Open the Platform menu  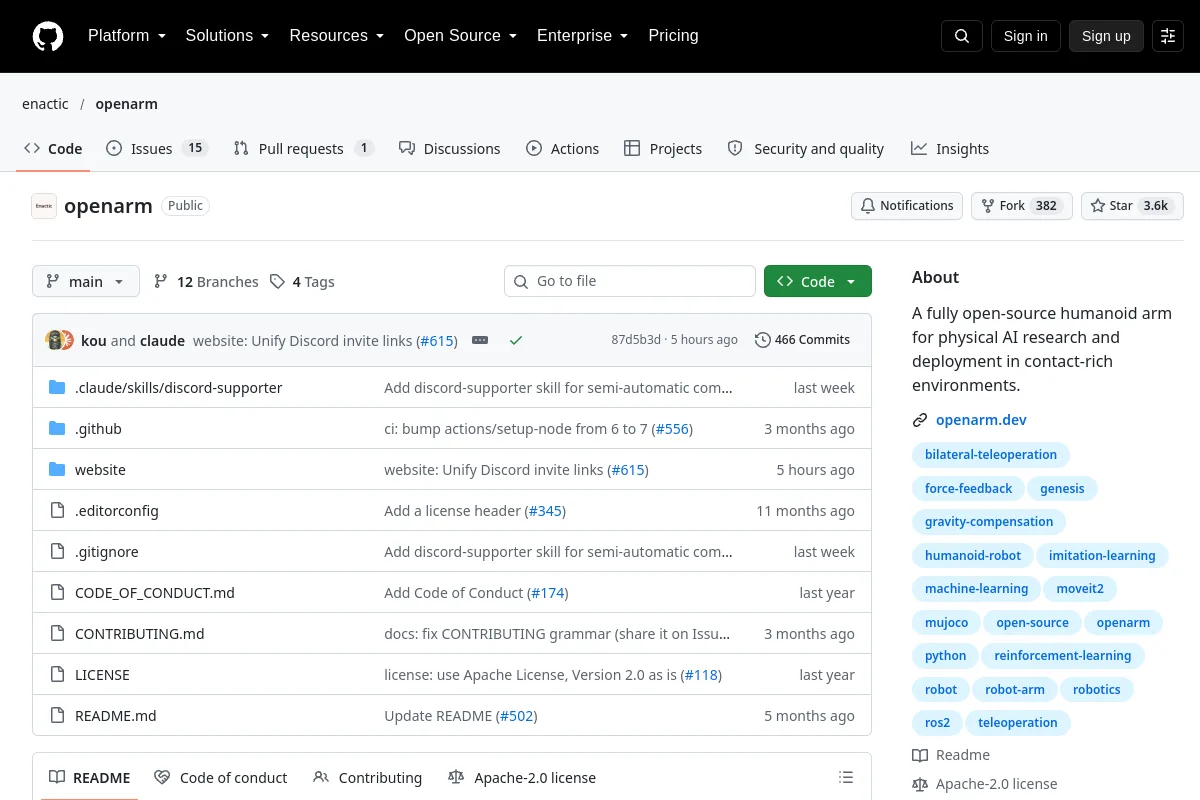point(127,36)
